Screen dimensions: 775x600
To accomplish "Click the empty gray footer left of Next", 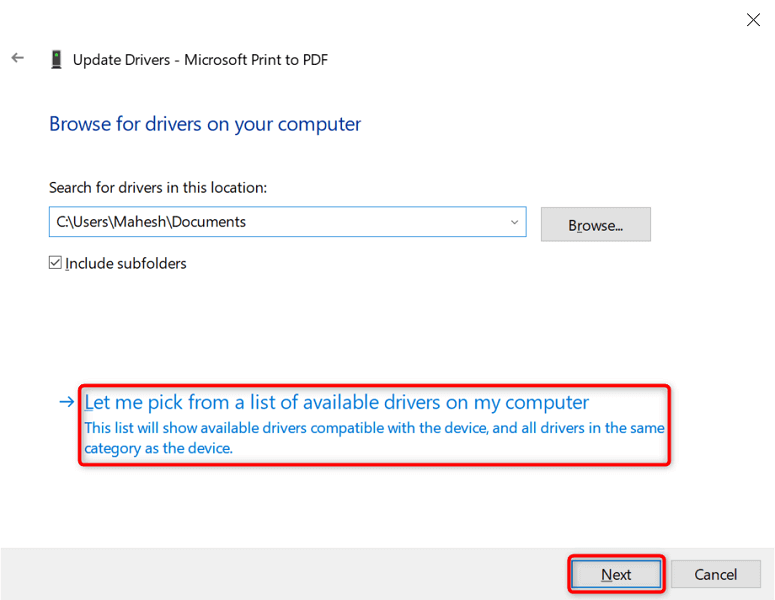I will pyautogui.click(x=280, y=574).
